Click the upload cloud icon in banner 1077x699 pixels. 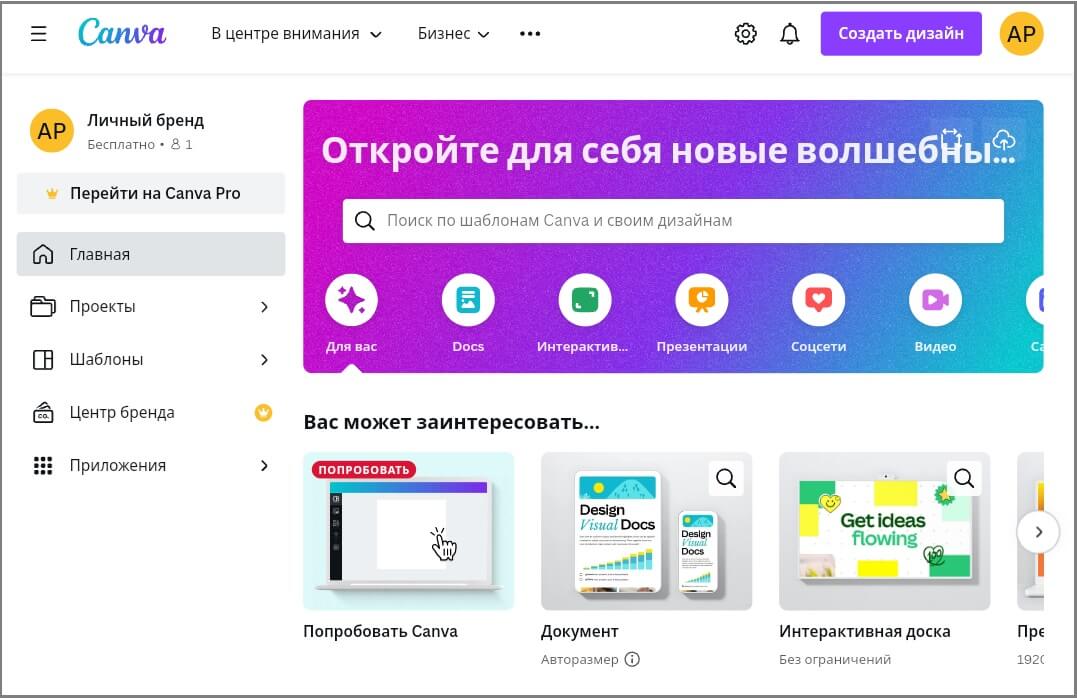1004,139
